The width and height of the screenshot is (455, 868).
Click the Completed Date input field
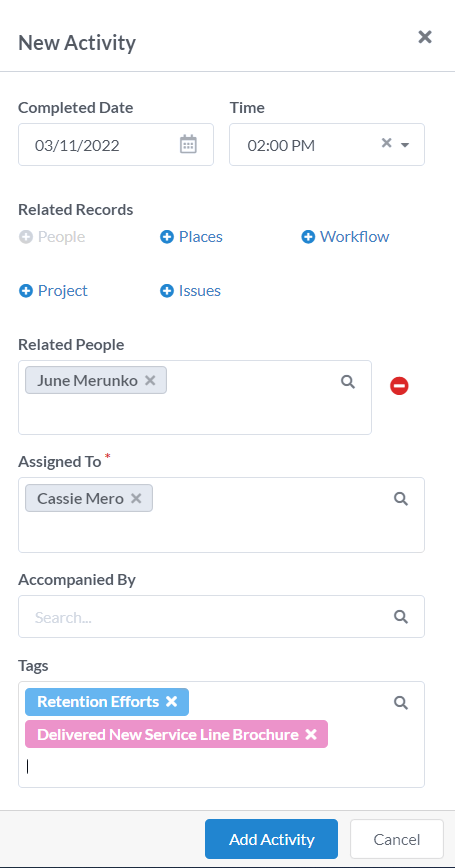point(116,144)
